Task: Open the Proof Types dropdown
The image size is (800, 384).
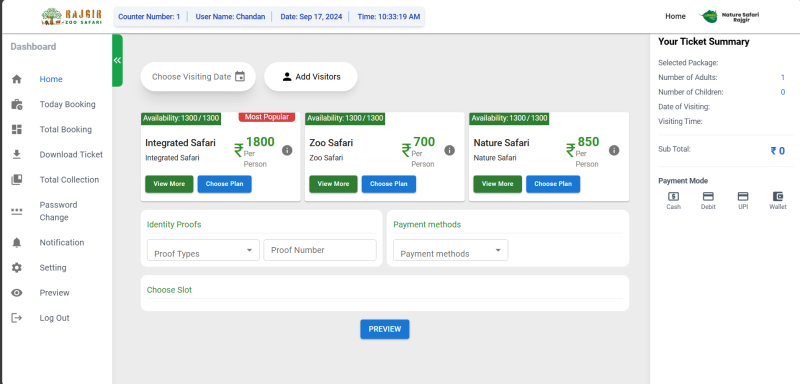Action: pos(203,250)
